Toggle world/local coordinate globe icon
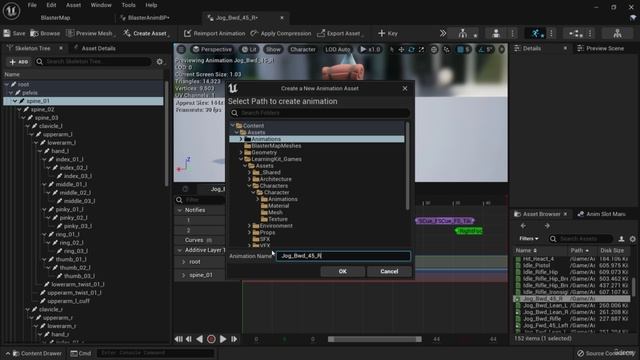The height and width of the screenshot is (360, 640). pyautogui.click(x=434, y=49)
